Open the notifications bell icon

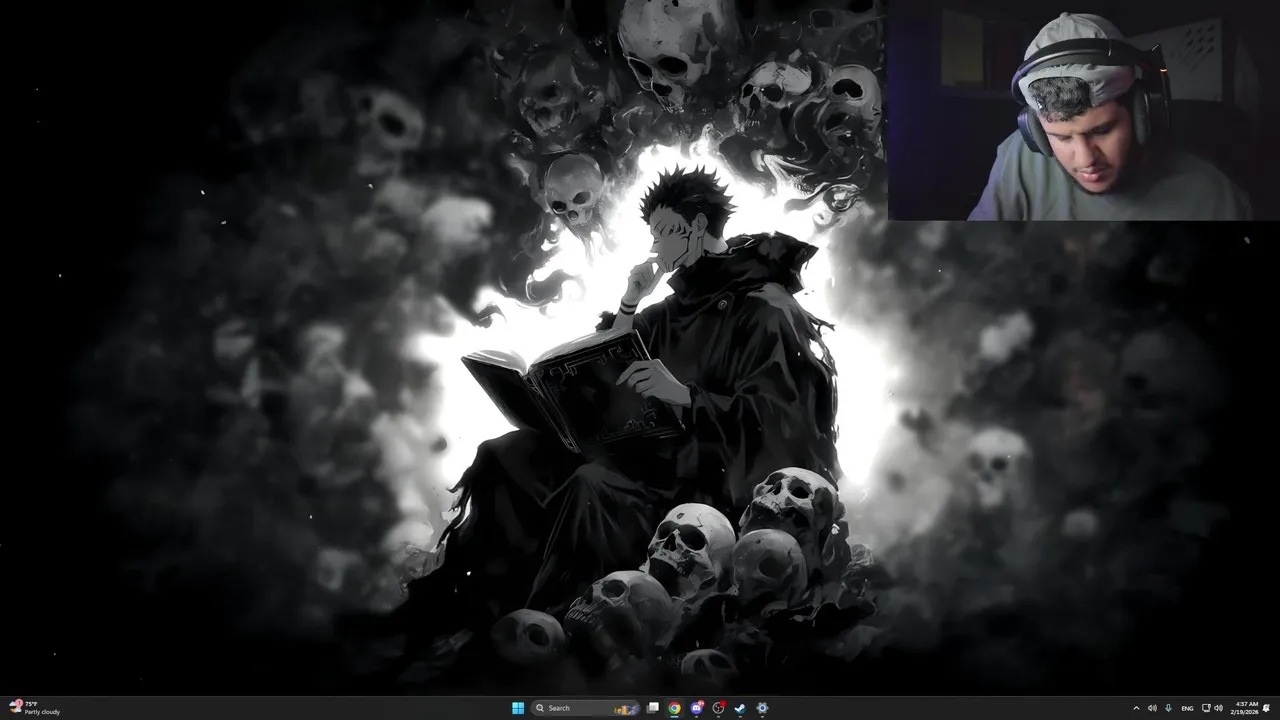[1267, 708]
